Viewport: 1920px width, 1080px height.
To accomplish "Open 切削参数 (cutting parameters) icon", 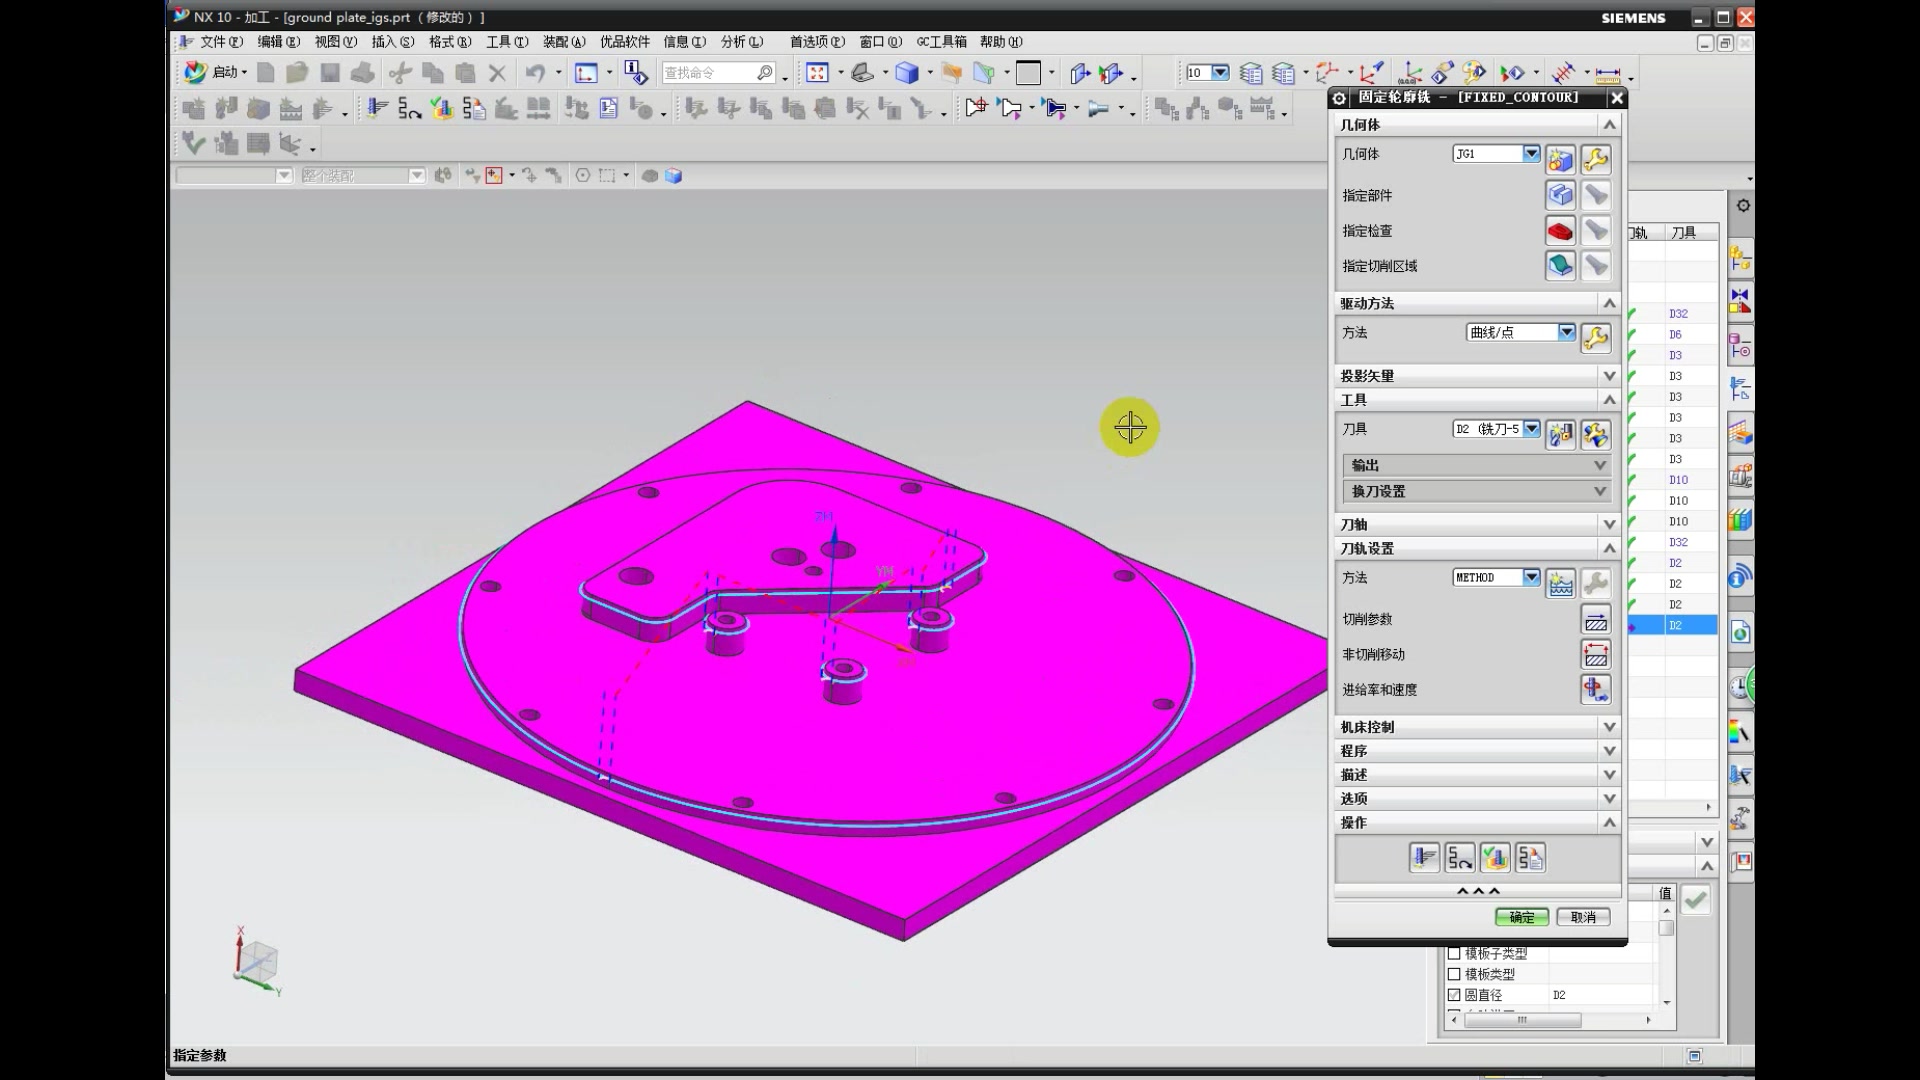I will pos(1596,620).
